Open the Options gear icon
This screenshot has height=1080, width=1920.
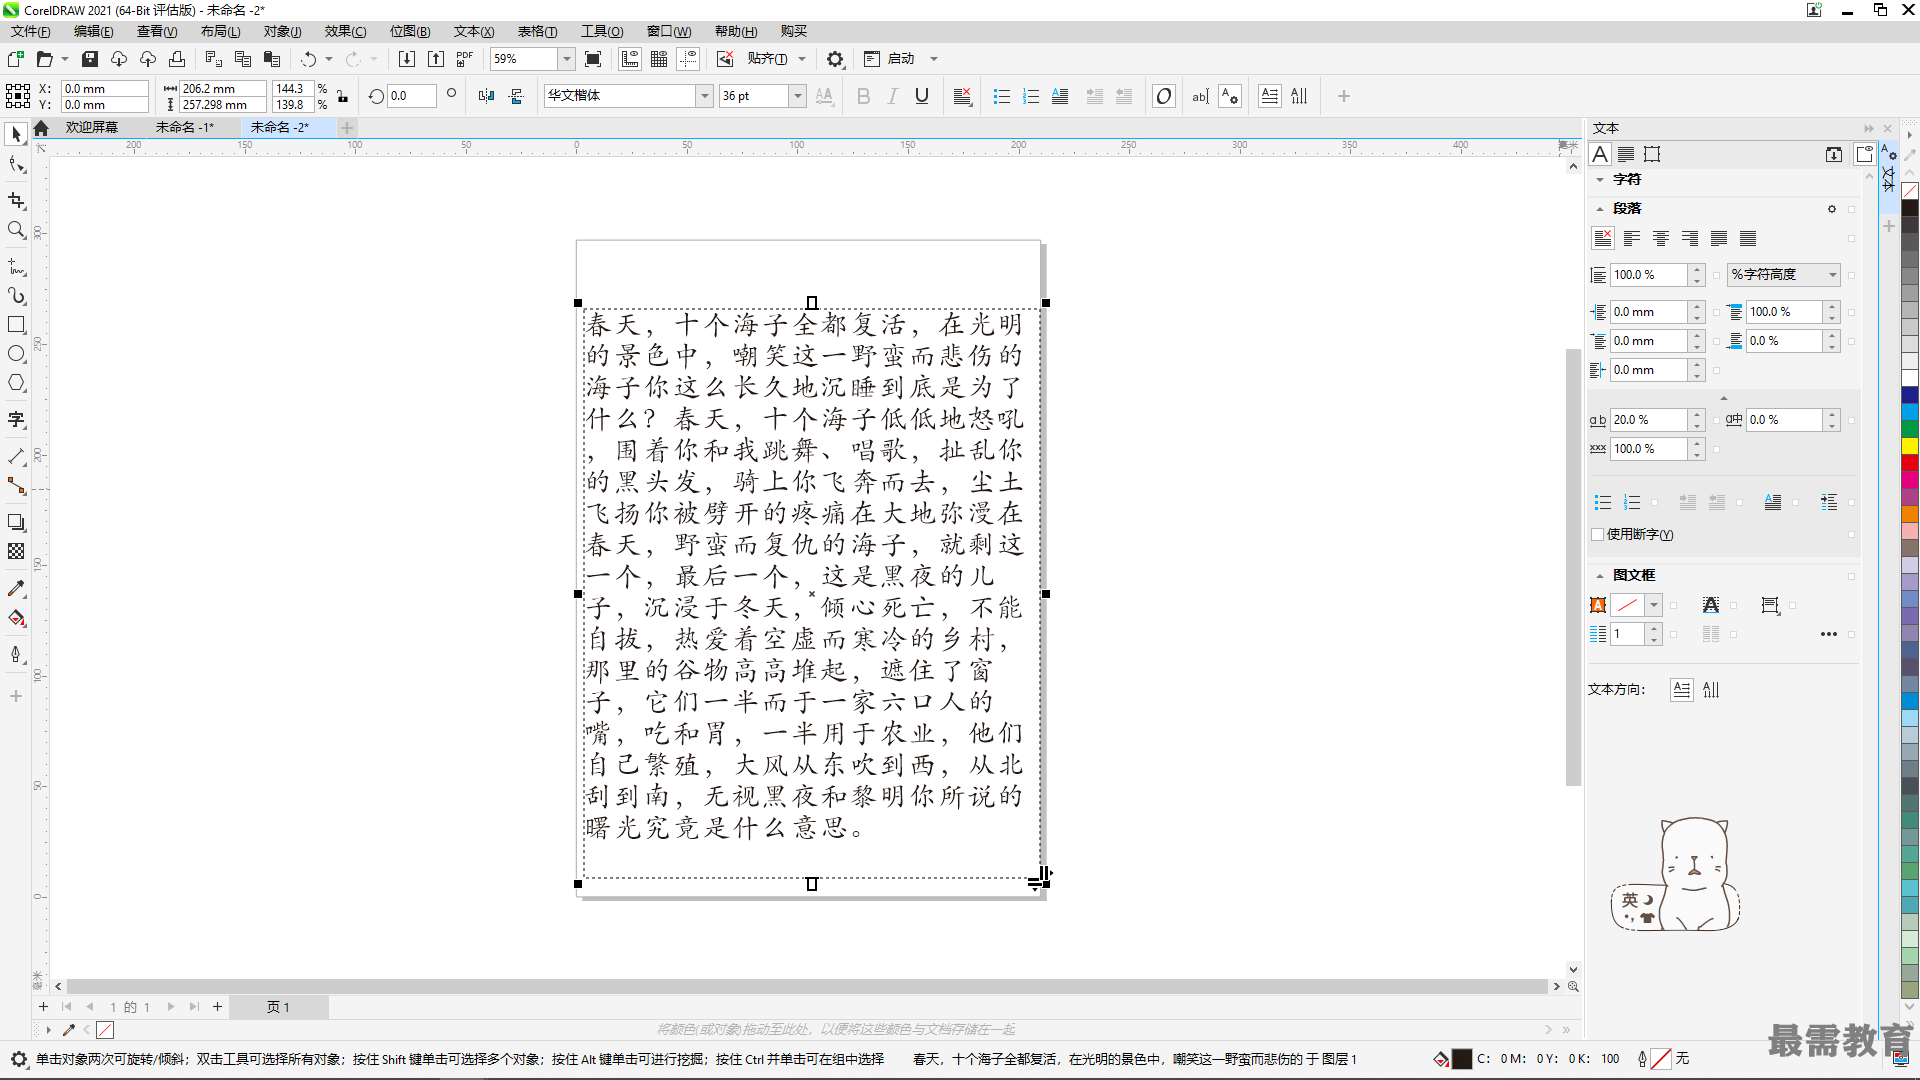tap(835, 59)
